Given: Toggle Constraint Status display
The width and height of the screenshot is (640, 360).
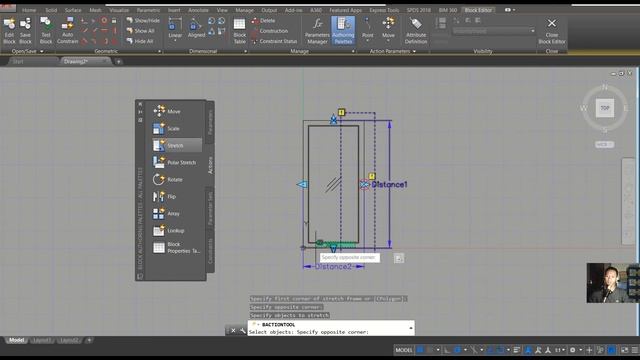Looking at the screenshot, I should [x=274, y=41].
